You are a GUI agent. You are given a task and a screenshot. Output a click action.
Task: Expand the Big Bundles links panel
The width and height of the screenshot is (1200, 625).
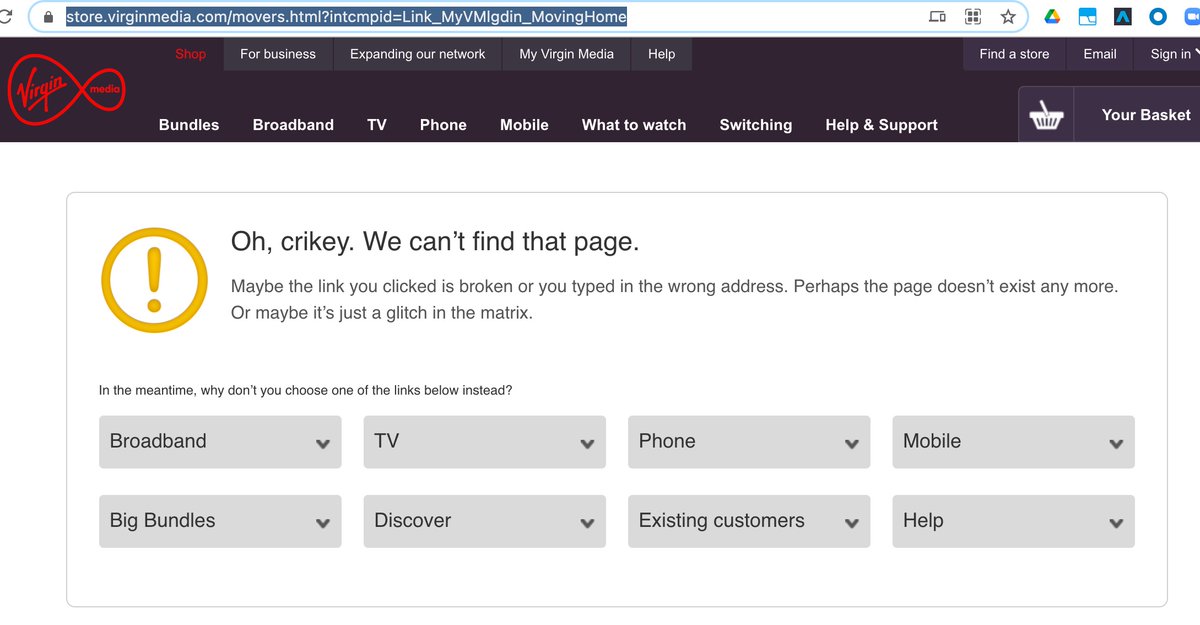pyautogui.click(x=220, y=521)
